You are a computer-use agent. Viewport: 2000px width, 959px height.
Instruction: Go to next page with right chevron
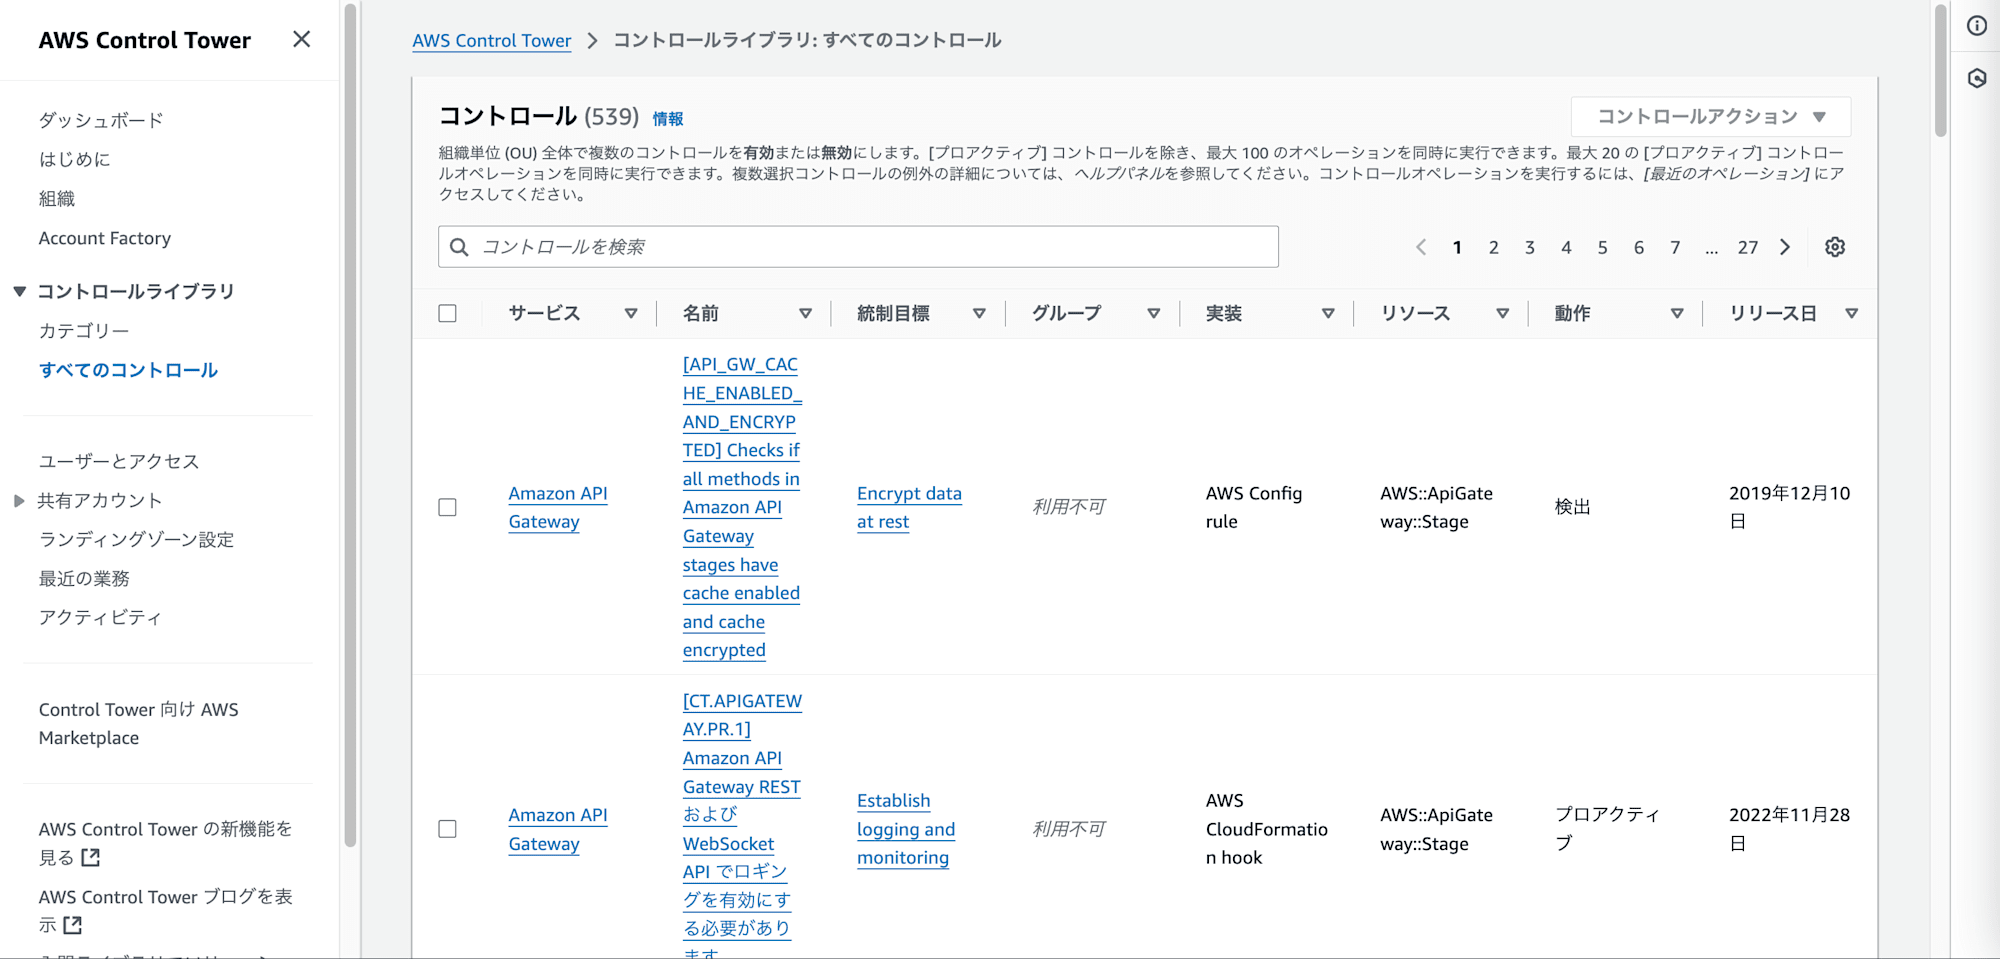tap(1785, 247)
